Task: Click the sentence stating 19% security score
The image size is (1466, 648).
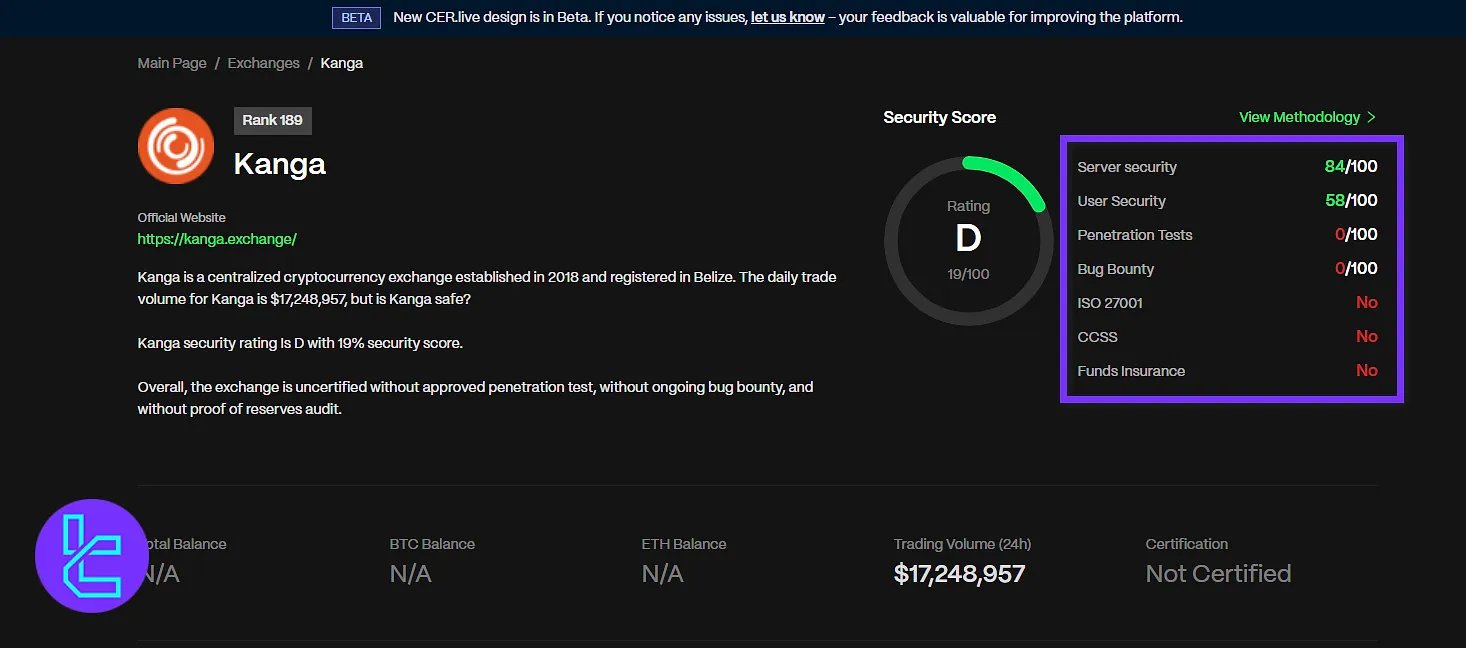Action: tap(300, 343)
